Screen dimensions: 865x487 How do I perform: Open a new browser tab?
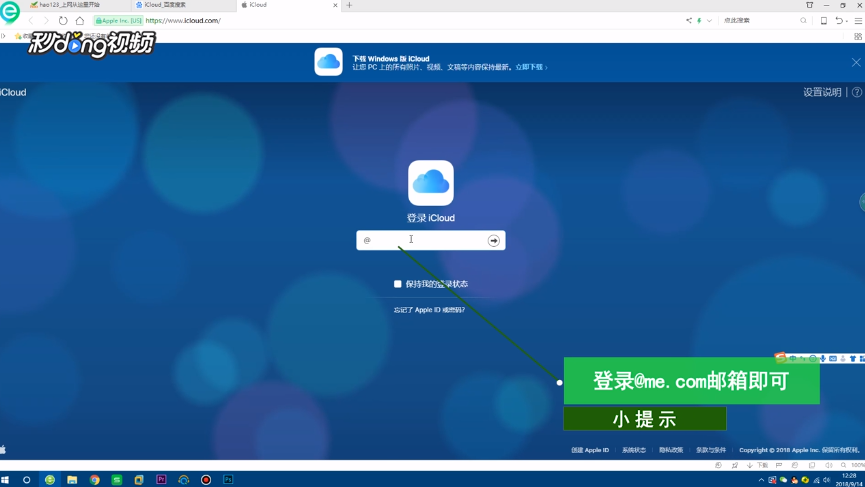pyautogui.click(x=349, y=5)
